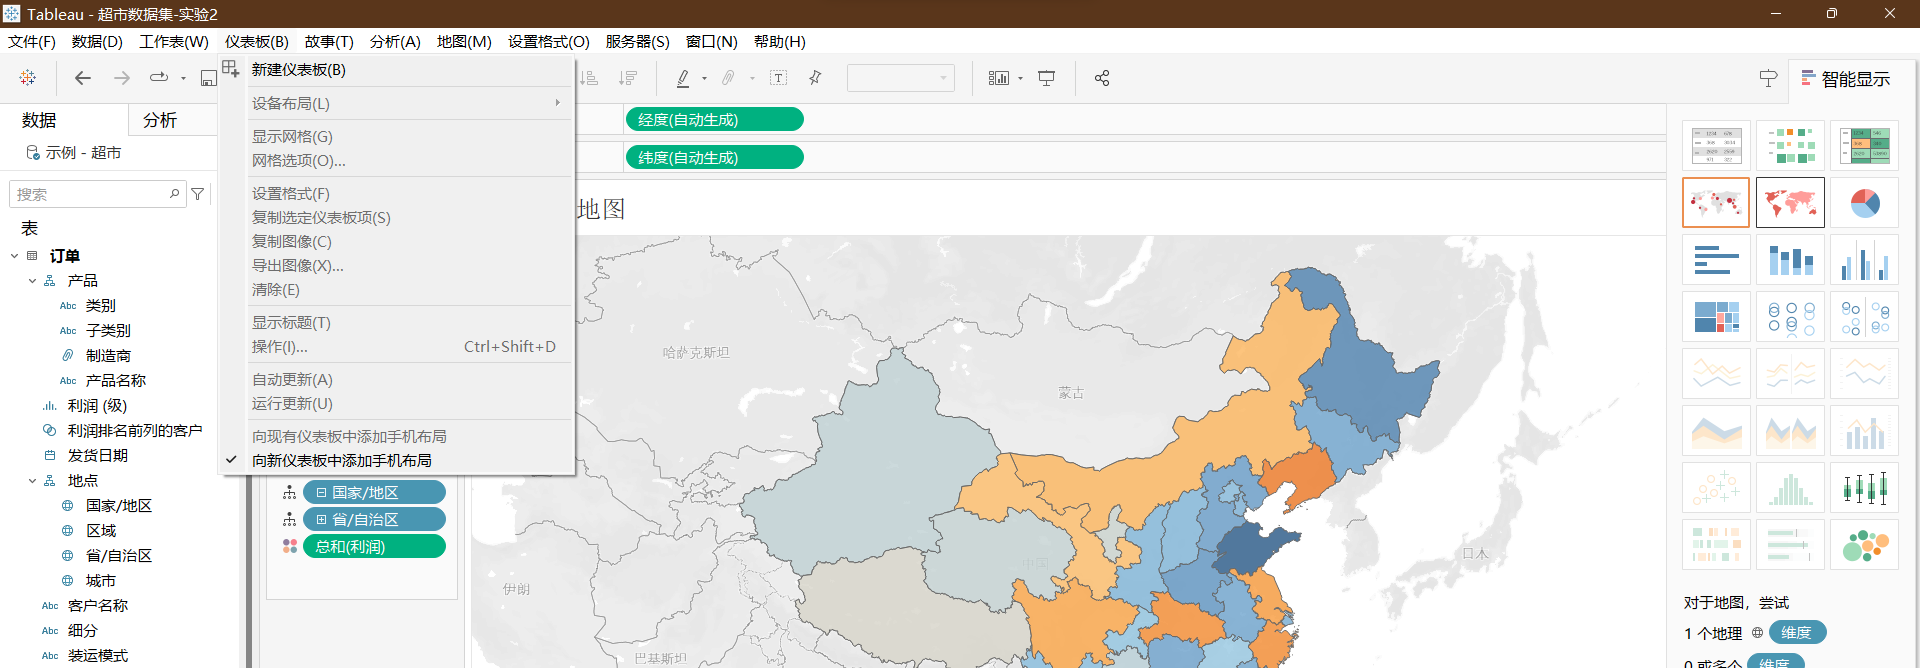Select the 利润排名前列的客户 set field

pyautogui.click(x=135, y=430)
